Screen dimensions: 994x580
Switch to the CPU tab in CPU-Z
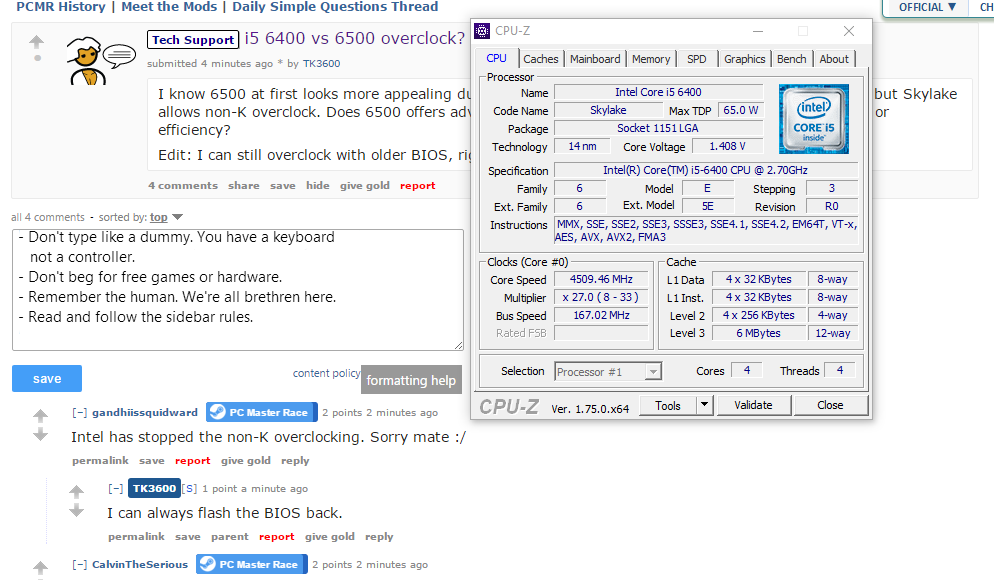[x=496, y=58]
